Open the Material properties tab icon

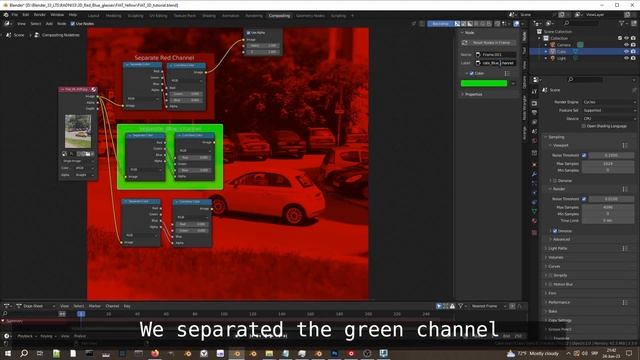pyautogui.click(x=534, y=221)
